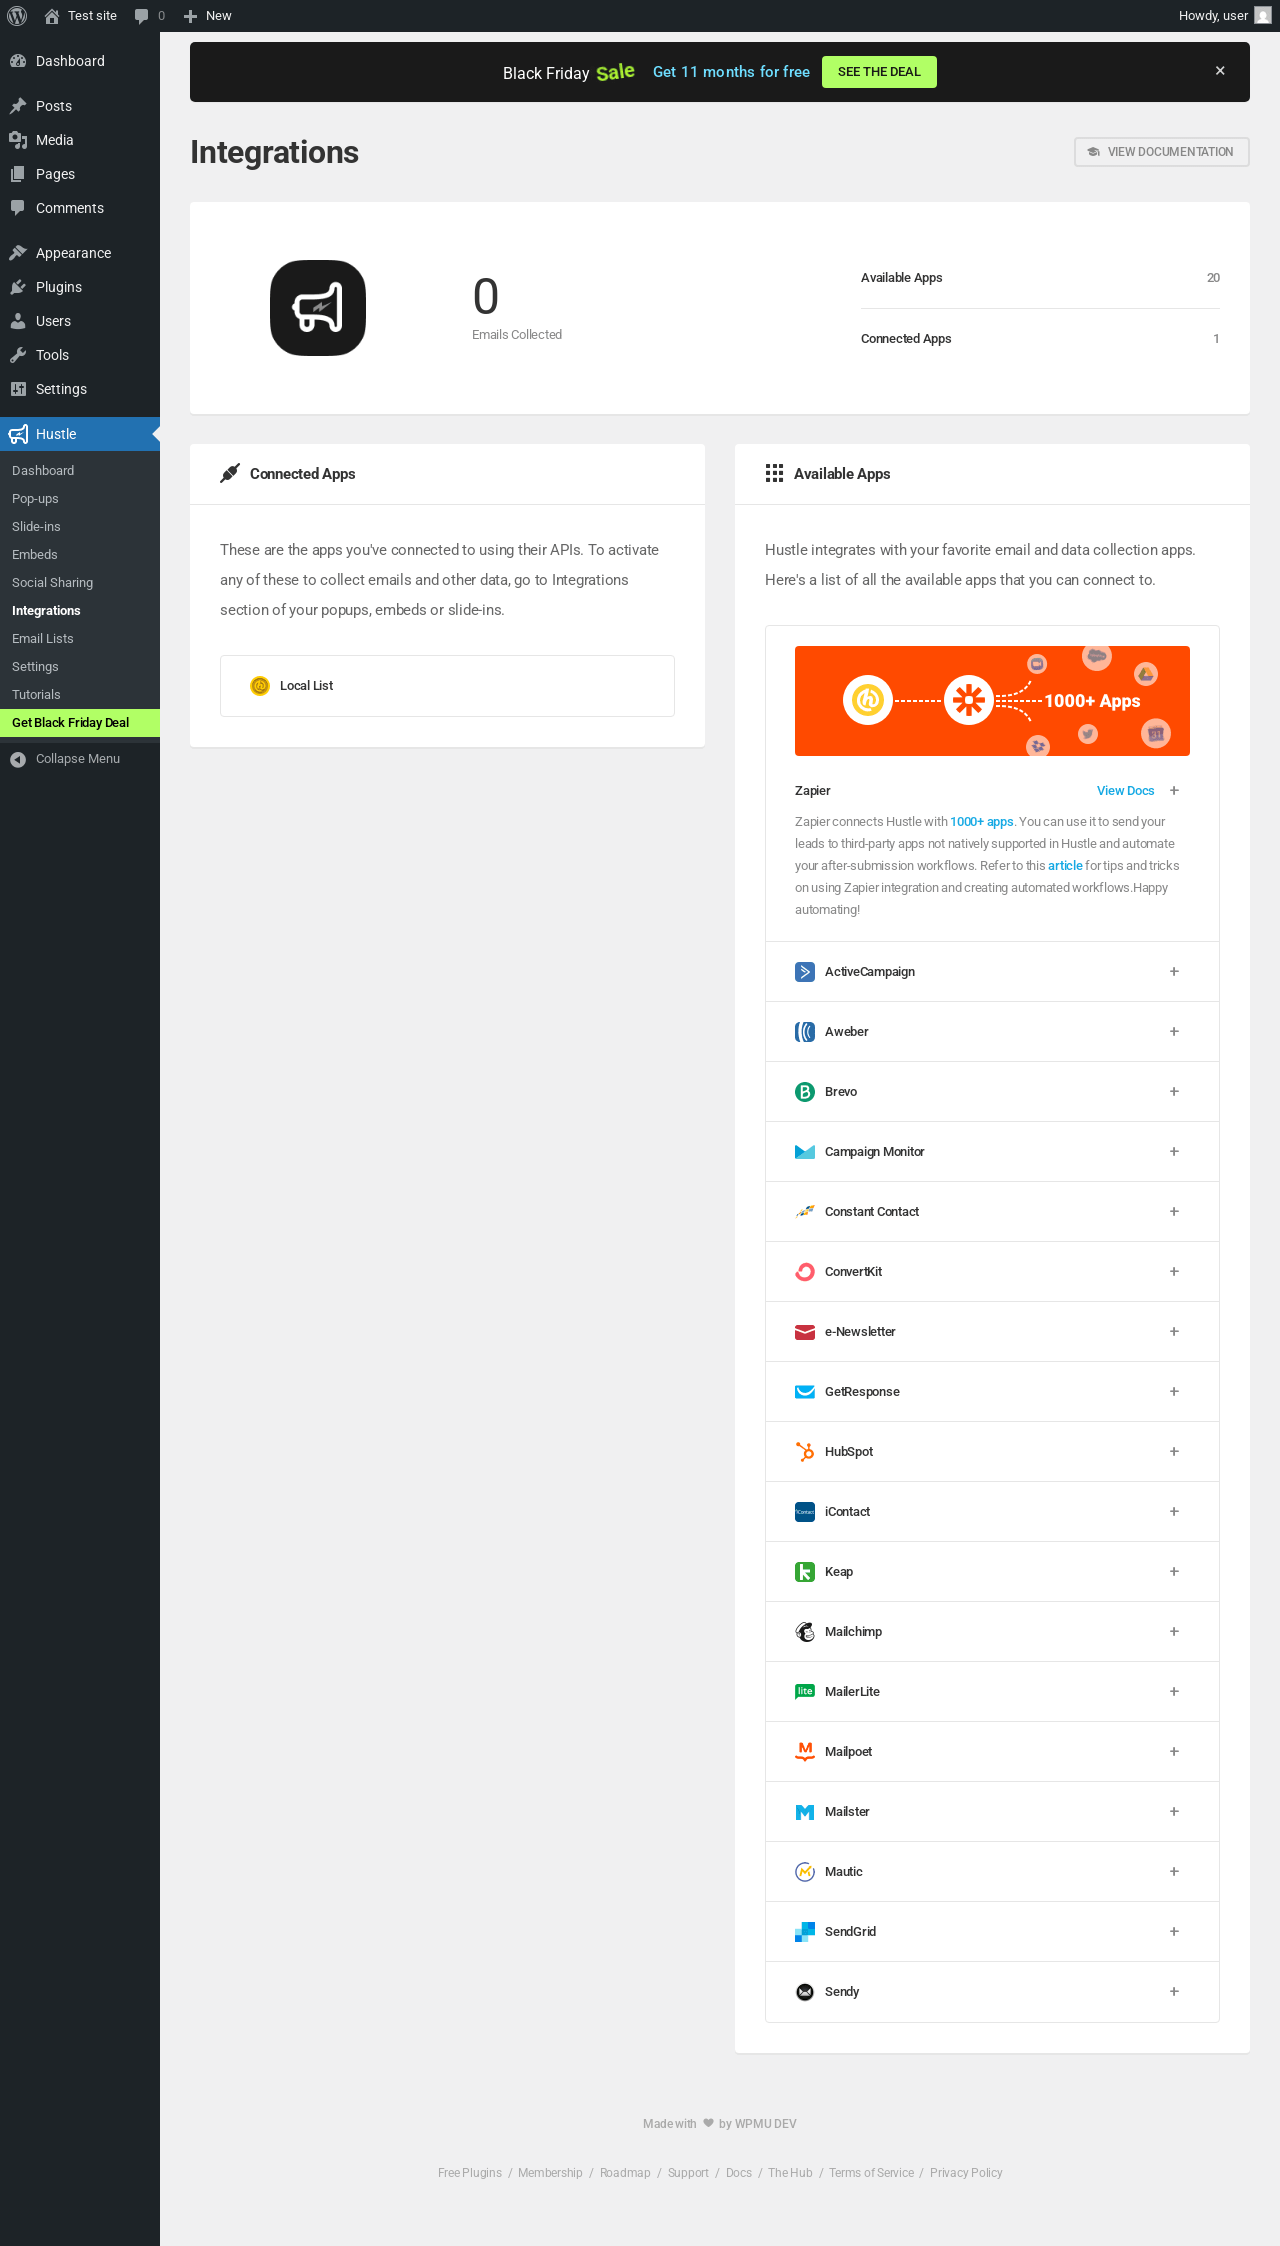The image size is (1280, 2246).
Task: Open the comments bubble in admin bar
Action: 149,16
